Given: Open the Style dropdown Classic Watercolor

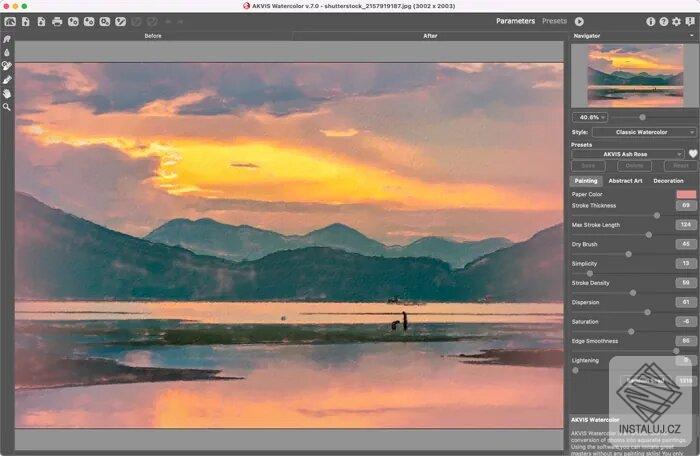Looking at the screenshot, I should tap(644, 132).
